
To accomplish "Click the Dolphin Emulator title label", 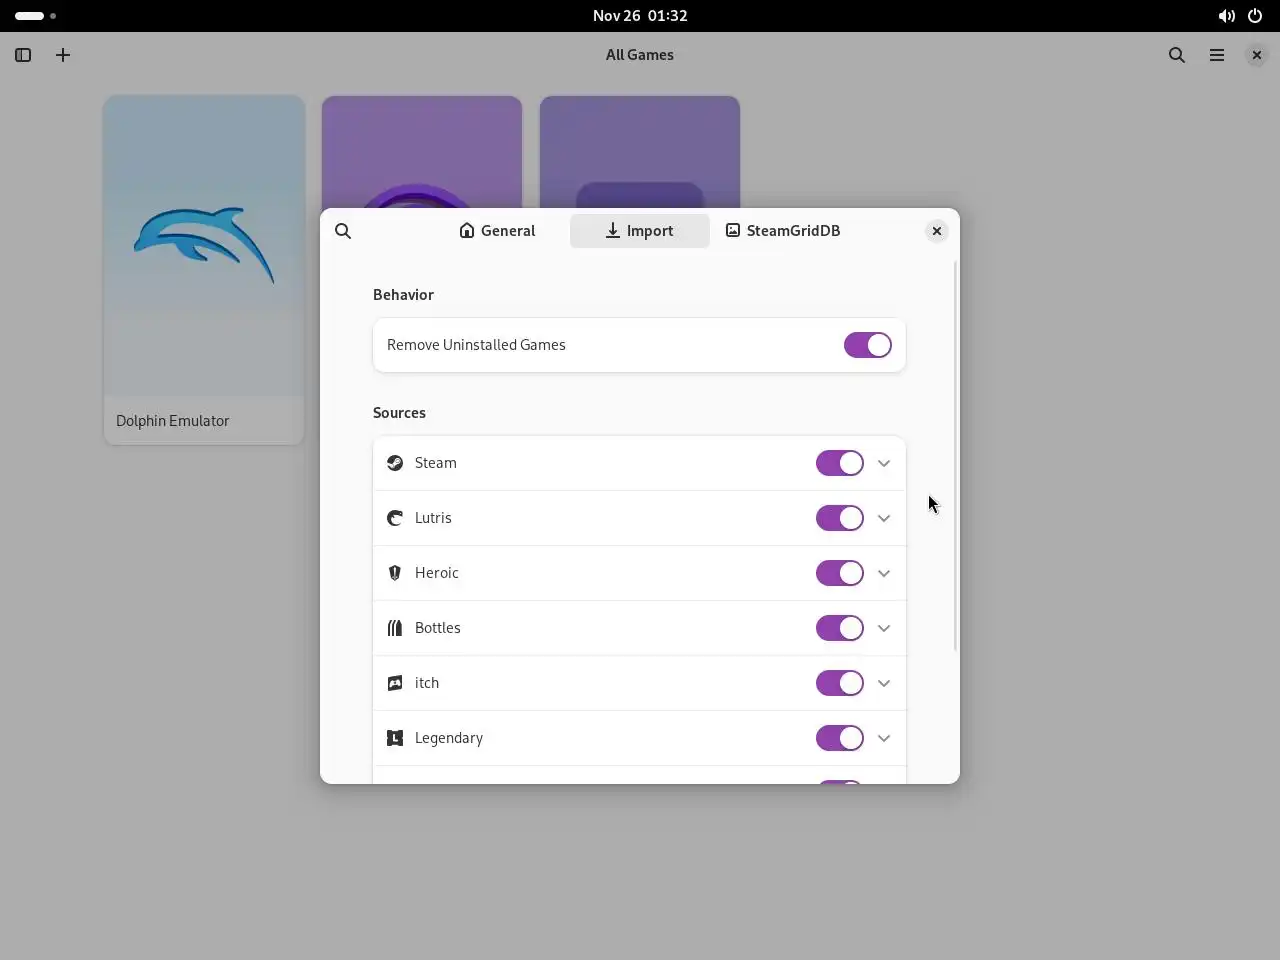I will click(173, 421).
